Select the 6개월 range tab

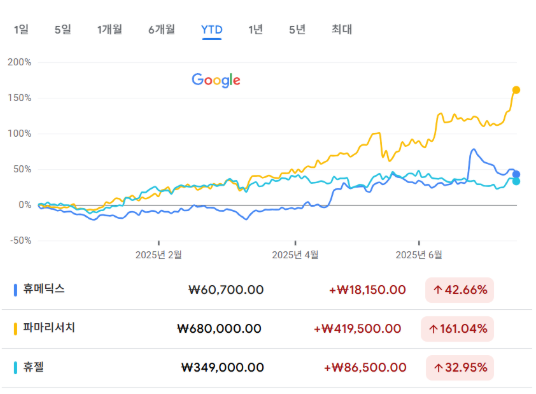(161, 29)
